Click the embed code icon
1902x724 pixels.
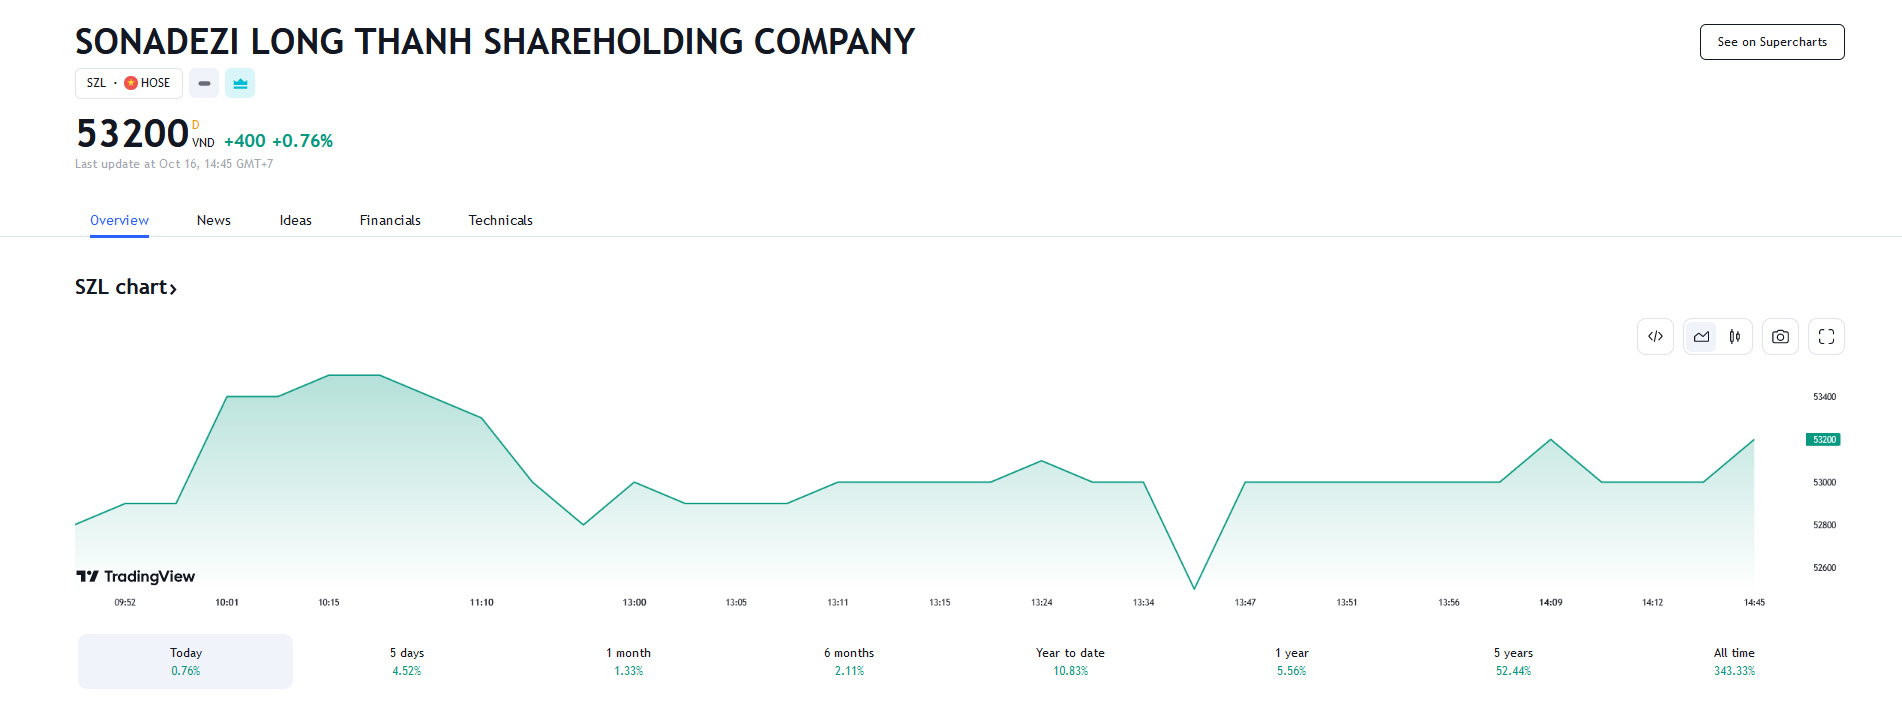point(1655,337)
